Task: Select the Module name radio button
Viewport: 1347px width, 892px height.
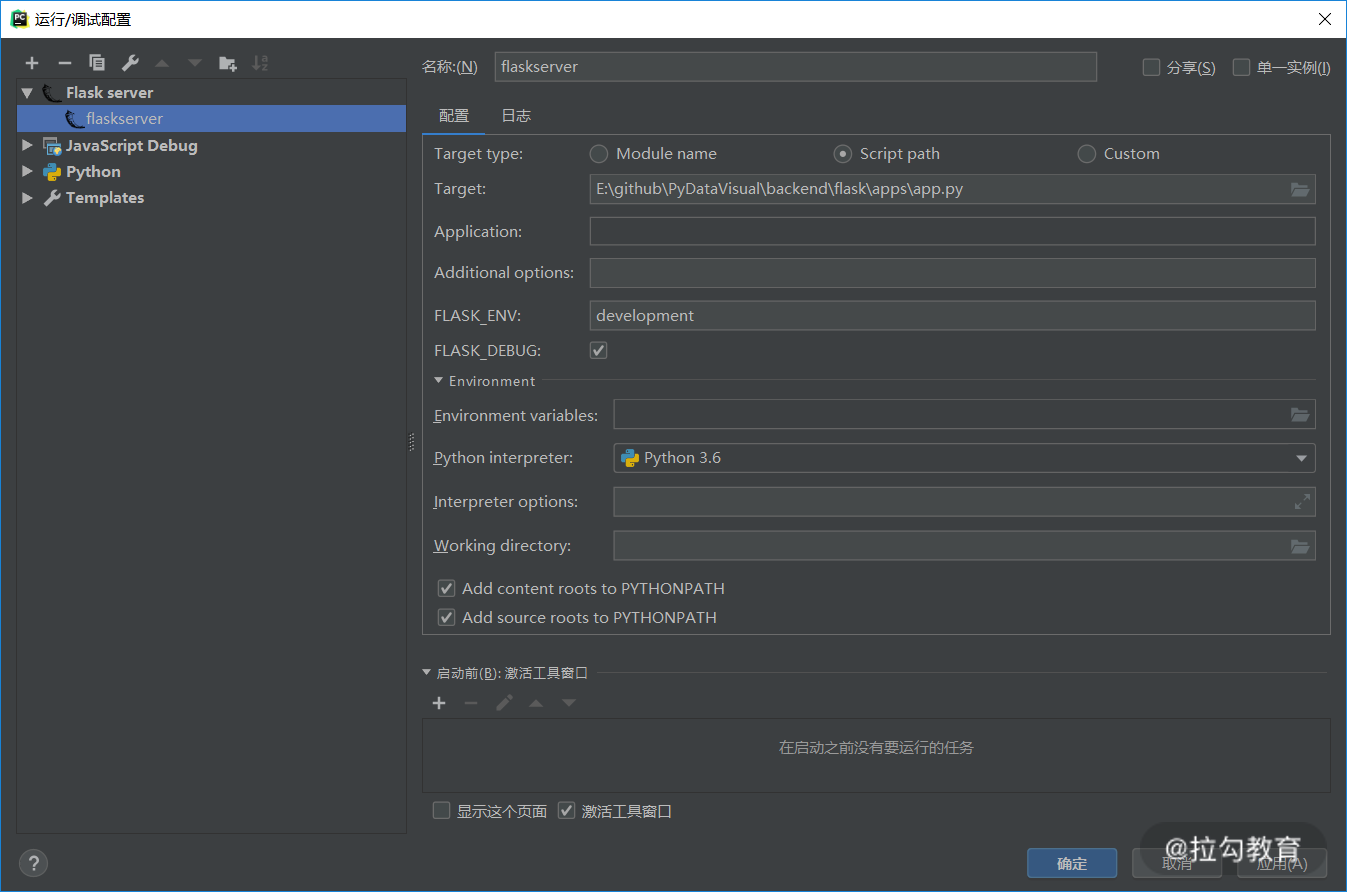Action: [599, 154]
